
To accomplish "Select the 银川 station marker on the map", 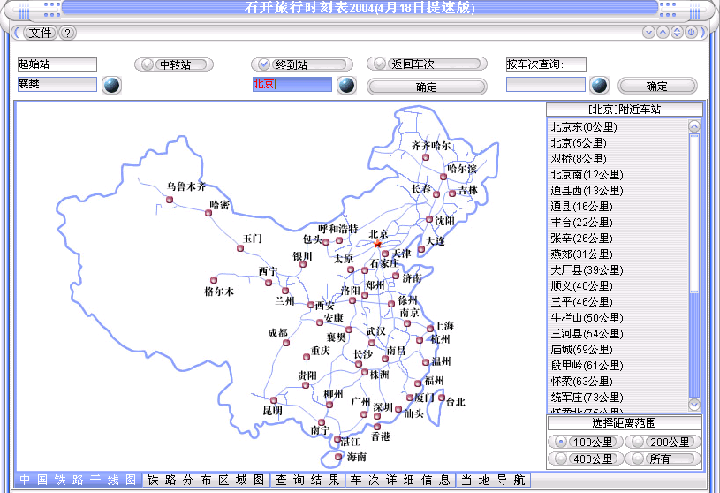I will (x=303, y=264).
